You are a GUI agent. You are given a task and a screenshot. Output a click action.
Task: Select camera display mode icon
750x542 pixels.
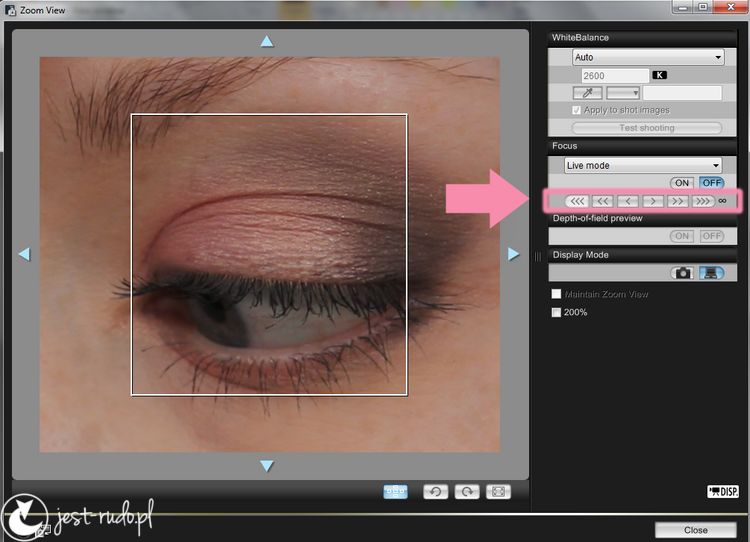tap(682, 273)
